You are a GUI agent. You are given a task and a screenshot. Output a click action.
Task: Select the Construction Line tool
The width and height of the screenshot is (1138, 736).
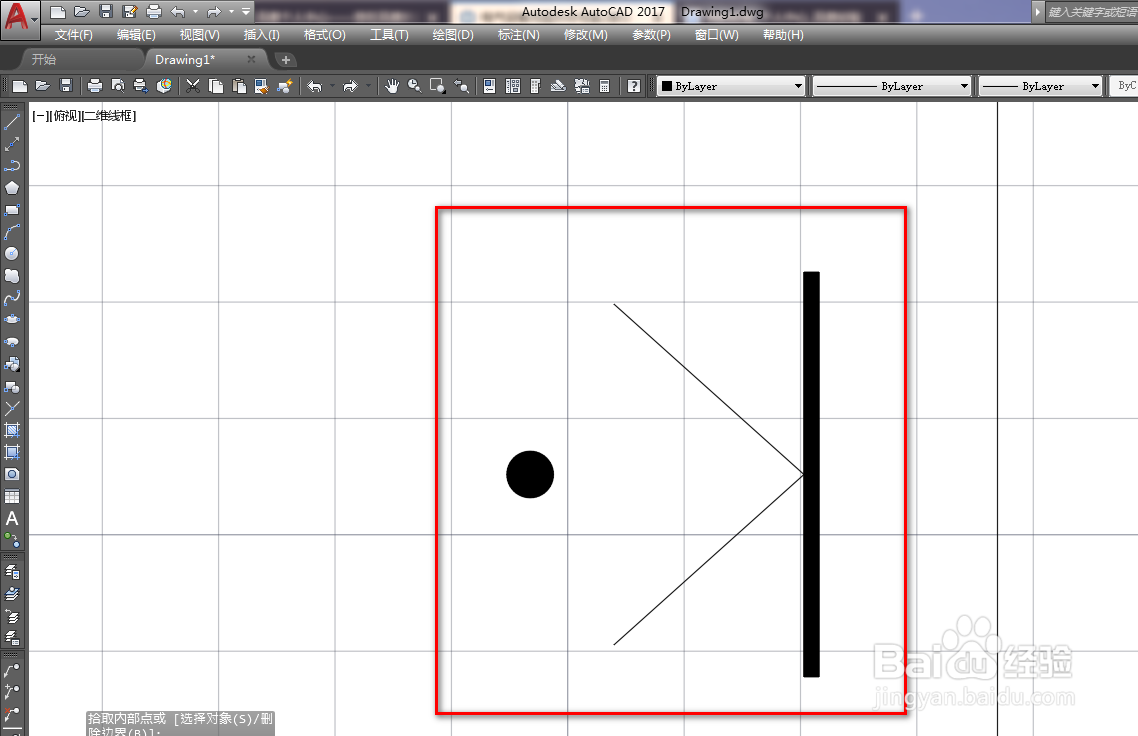point(12,144)
